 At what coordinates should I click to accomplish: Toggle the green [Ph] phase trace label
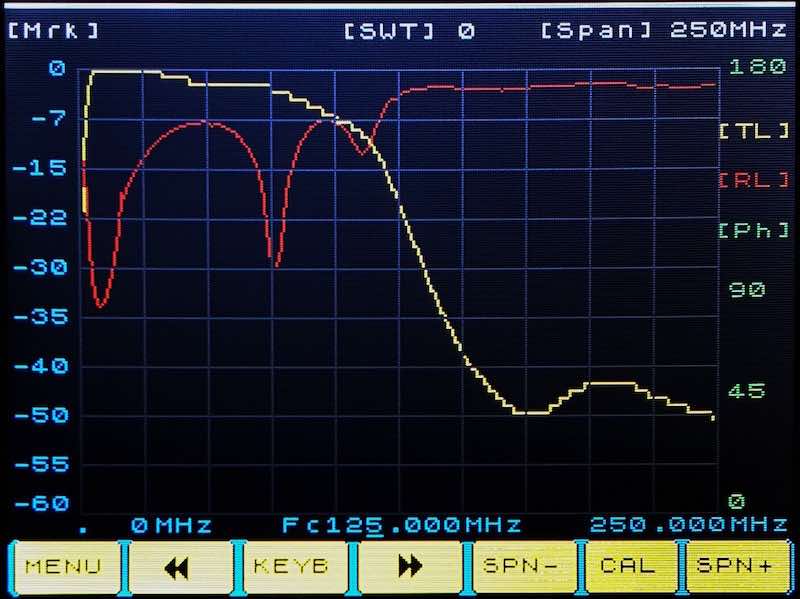click(x=746, y=230)
